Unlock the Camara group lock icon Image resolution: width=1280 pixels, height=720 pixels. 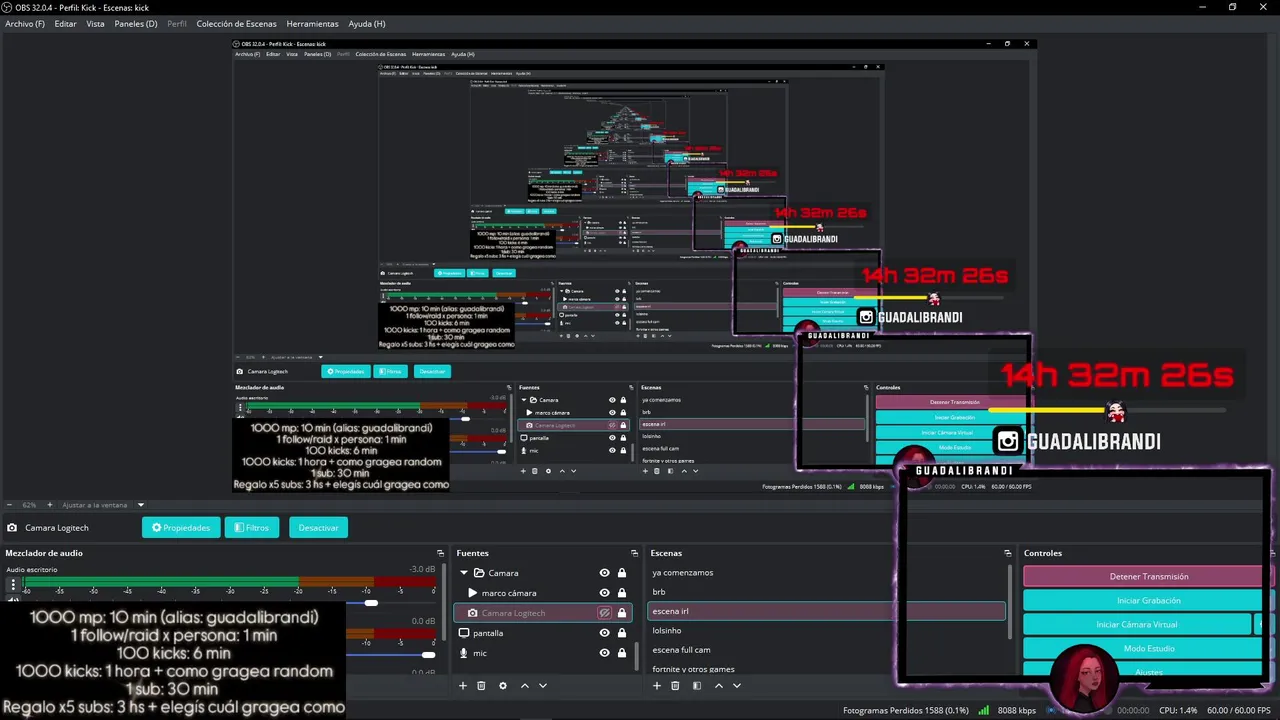[x=622, y=573]
